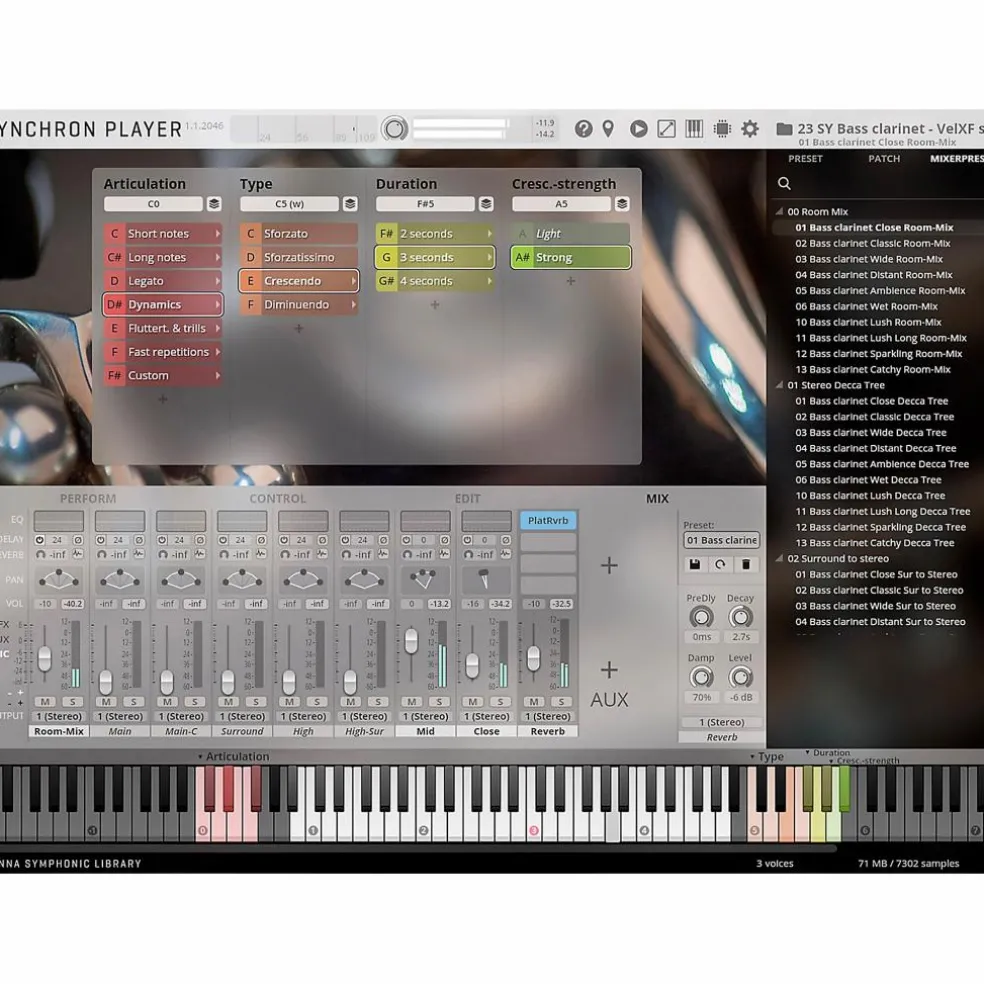Click the Mid channel volume fader
The width and height of the screenshot is (984, 984).
pos(411,641)
